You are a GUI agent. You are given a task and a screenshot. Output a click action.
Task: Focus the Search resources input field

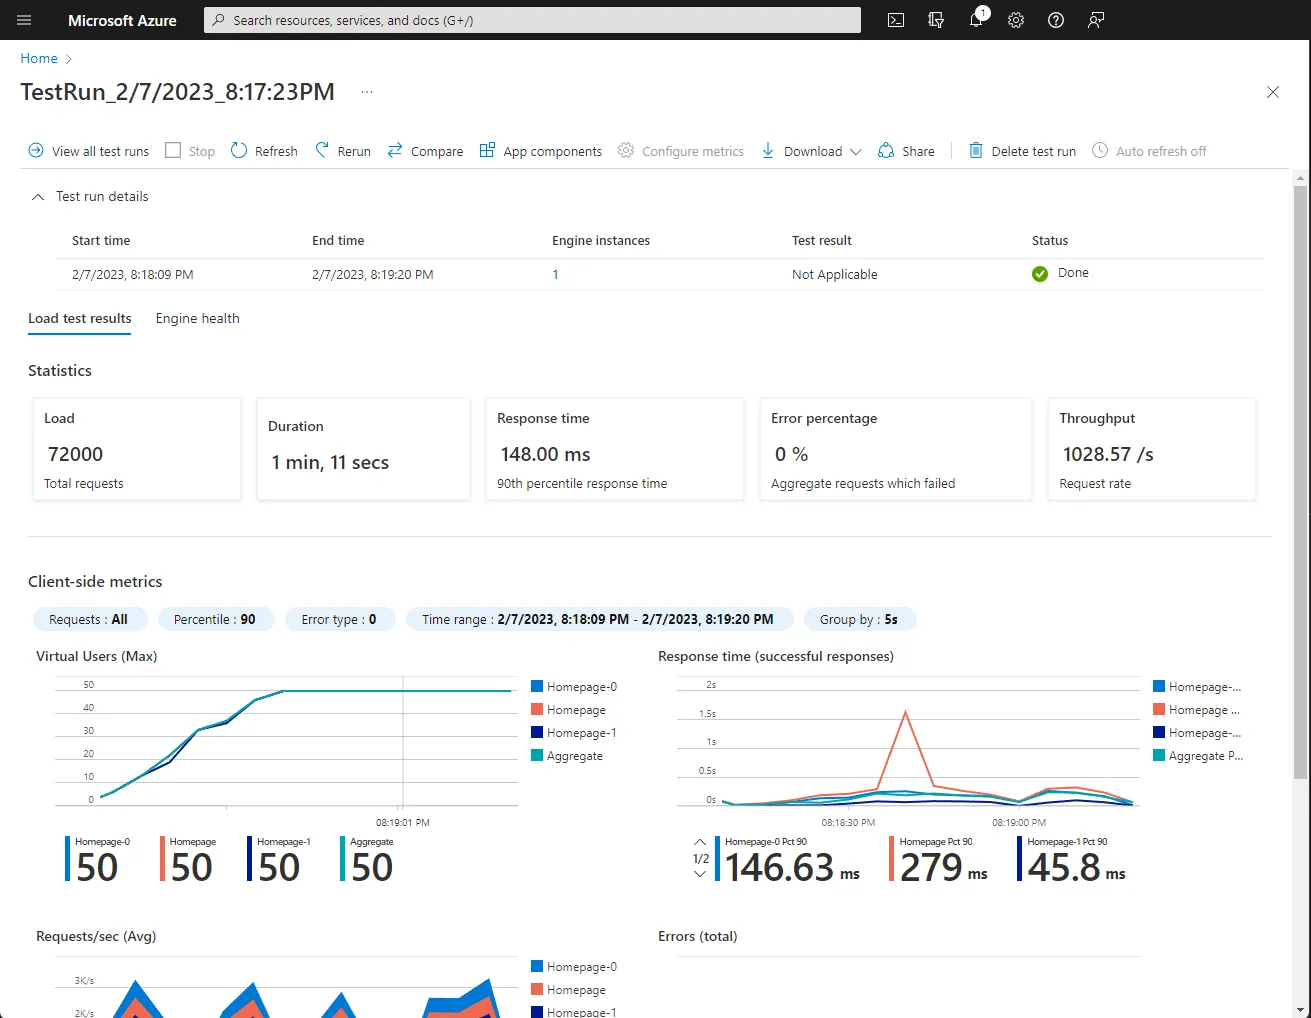532,20
